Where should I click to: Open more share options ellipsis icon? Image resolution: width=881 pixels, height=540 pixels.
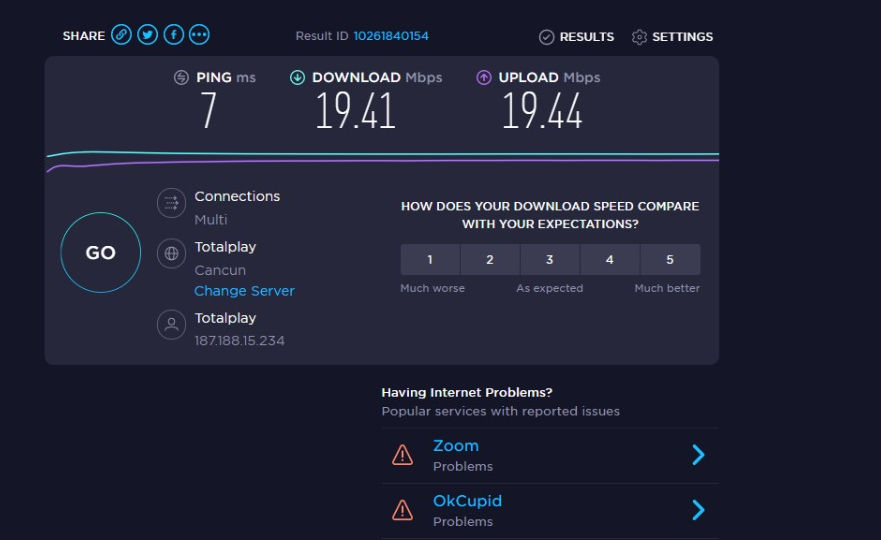tap(199, 35)
